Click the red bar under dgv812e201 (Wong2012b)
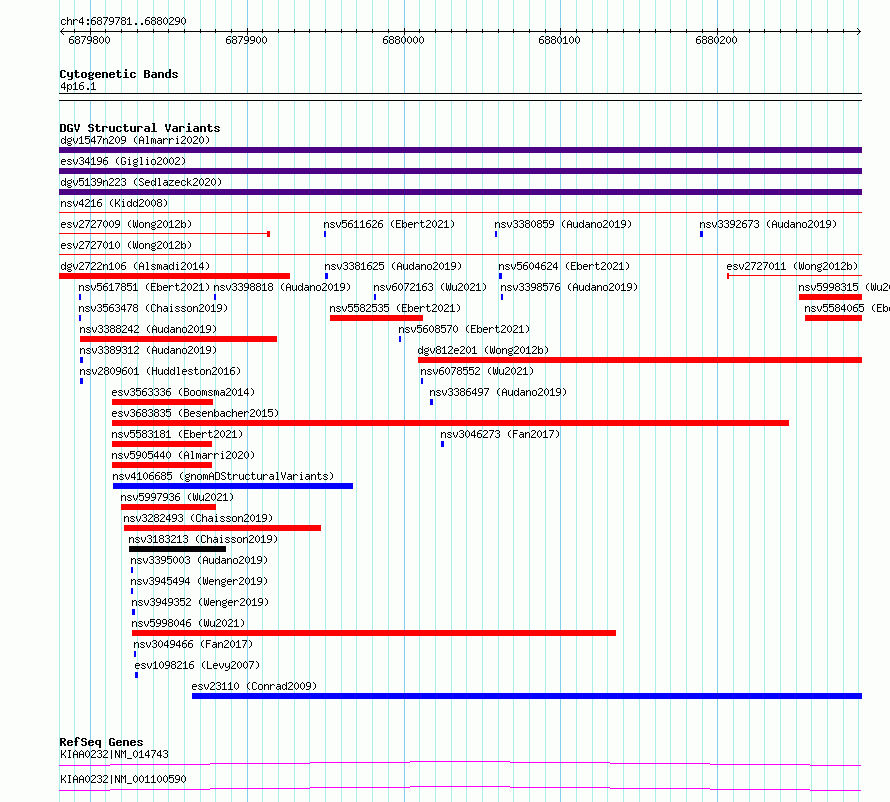The height and width of the screenshot is (802, 890). click(x=640, y=360)
